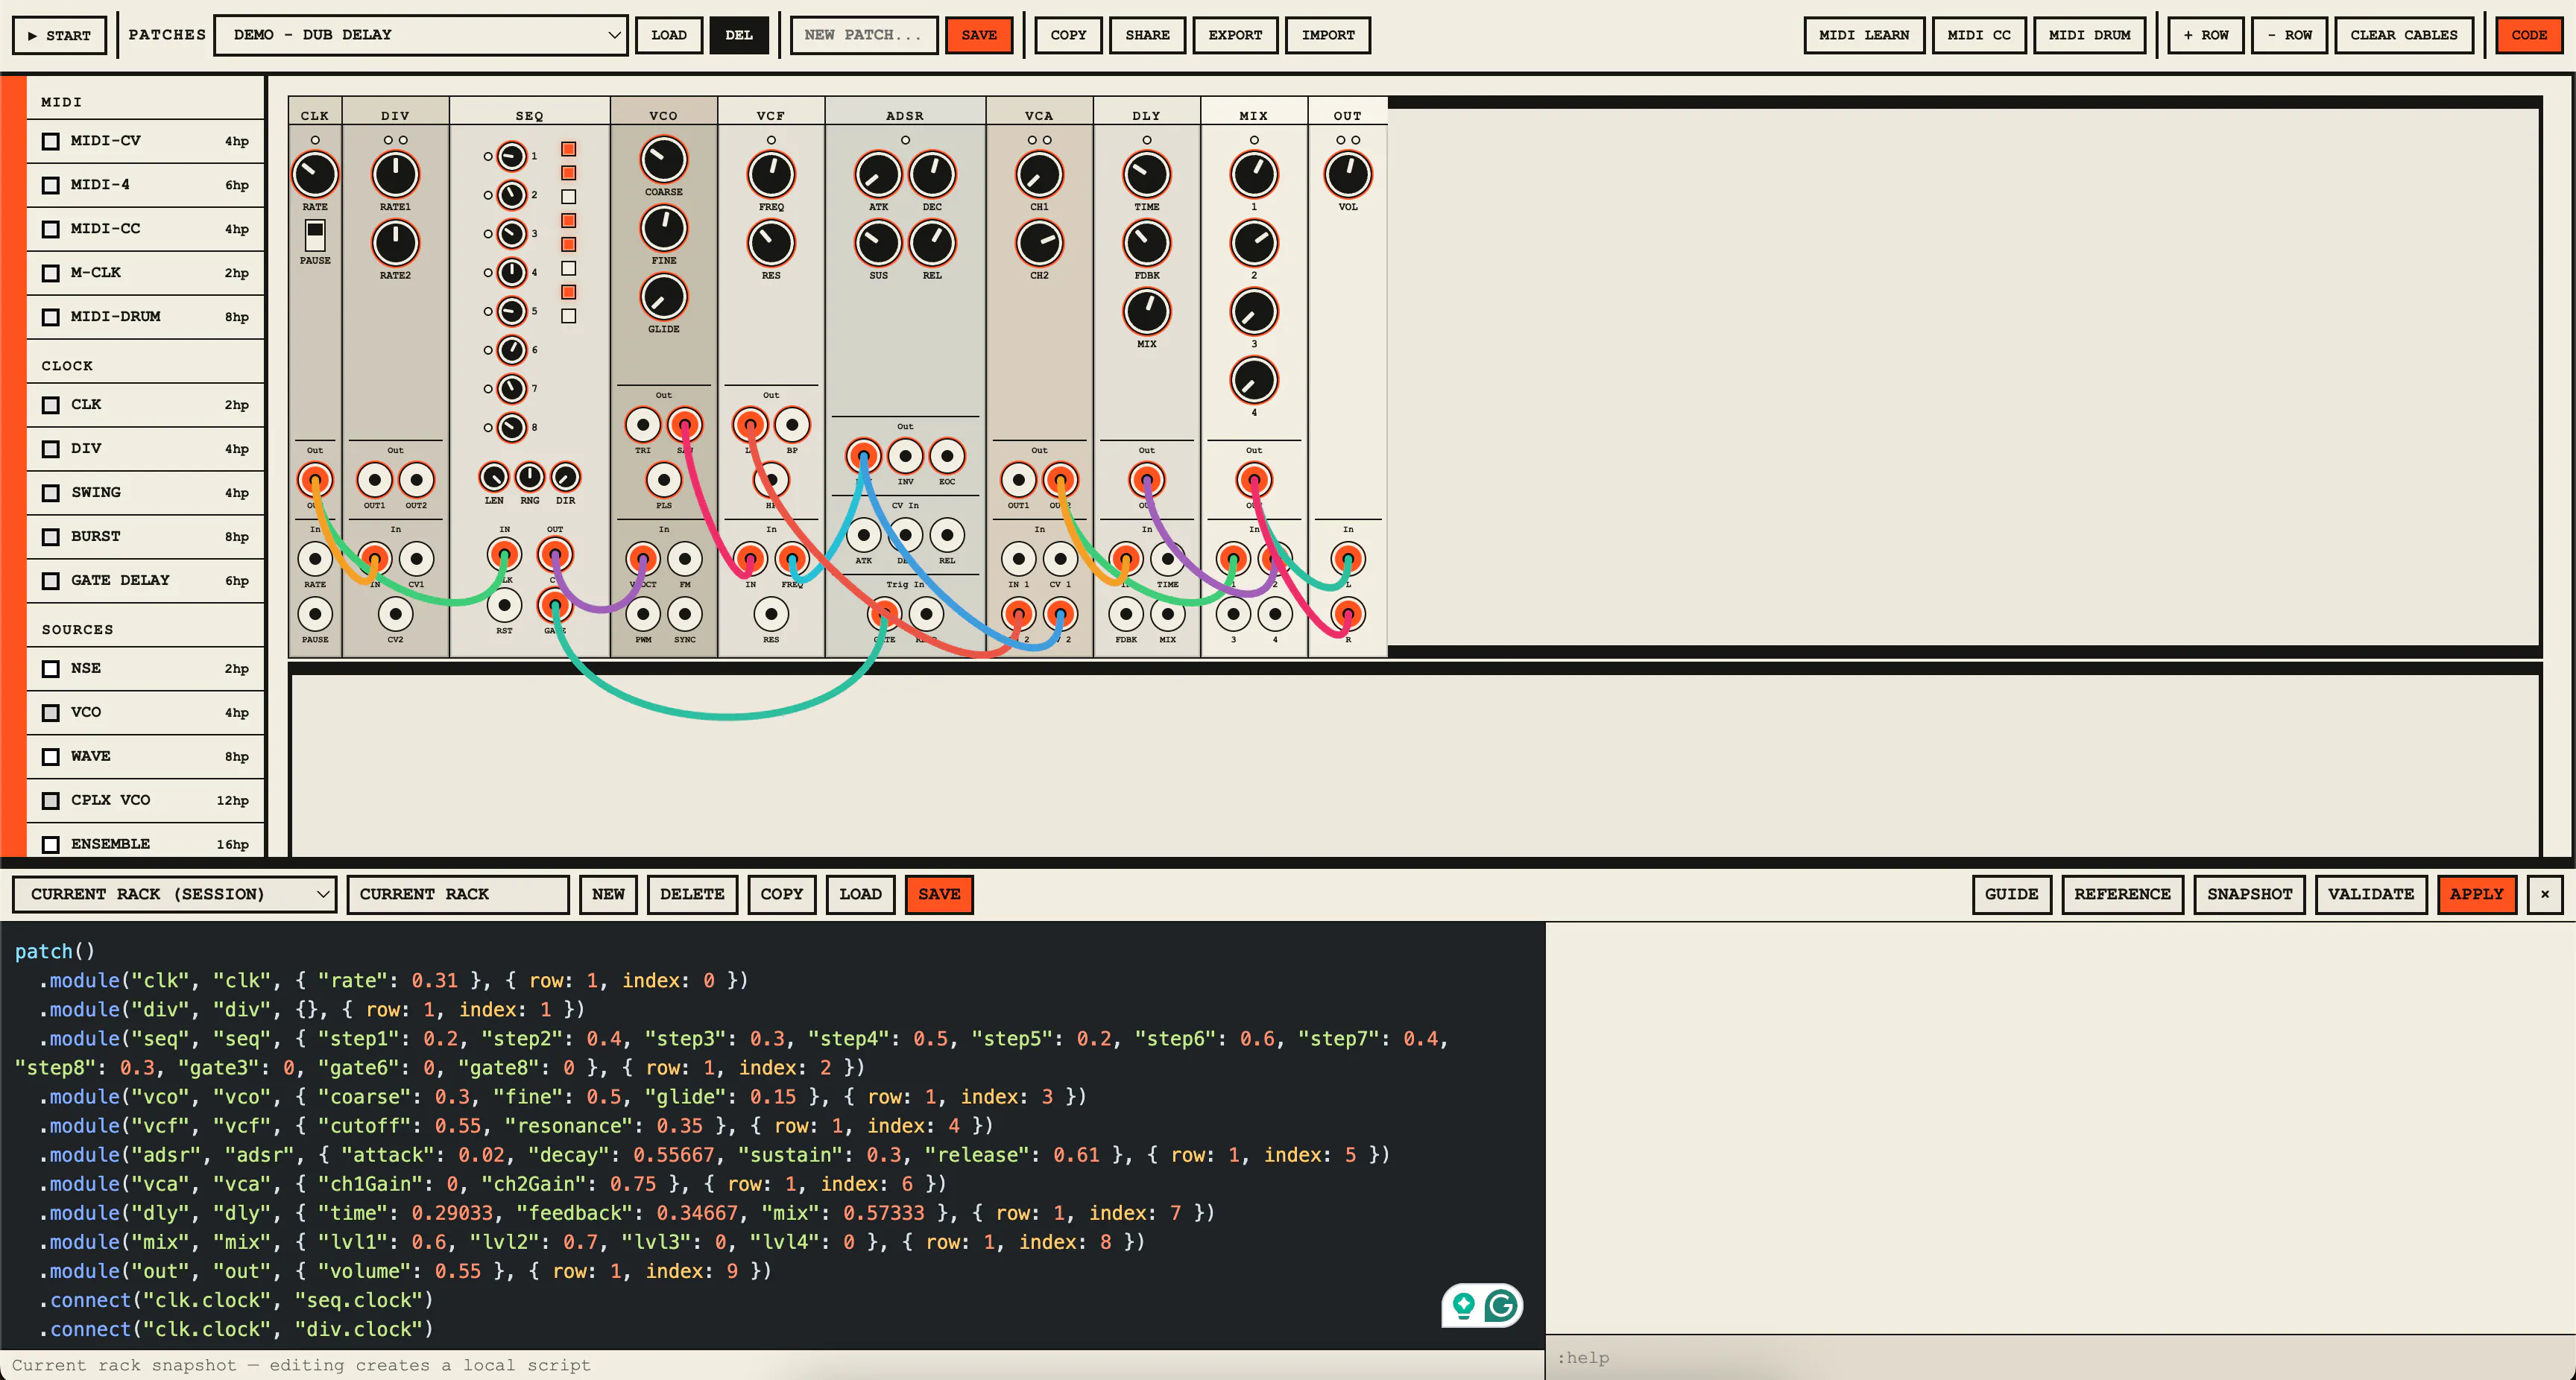Image resolution: width=2576 pixels, height=1380 pixels.
Task: Click the ADSR ATK knob
Action: (x=878, y=175)
